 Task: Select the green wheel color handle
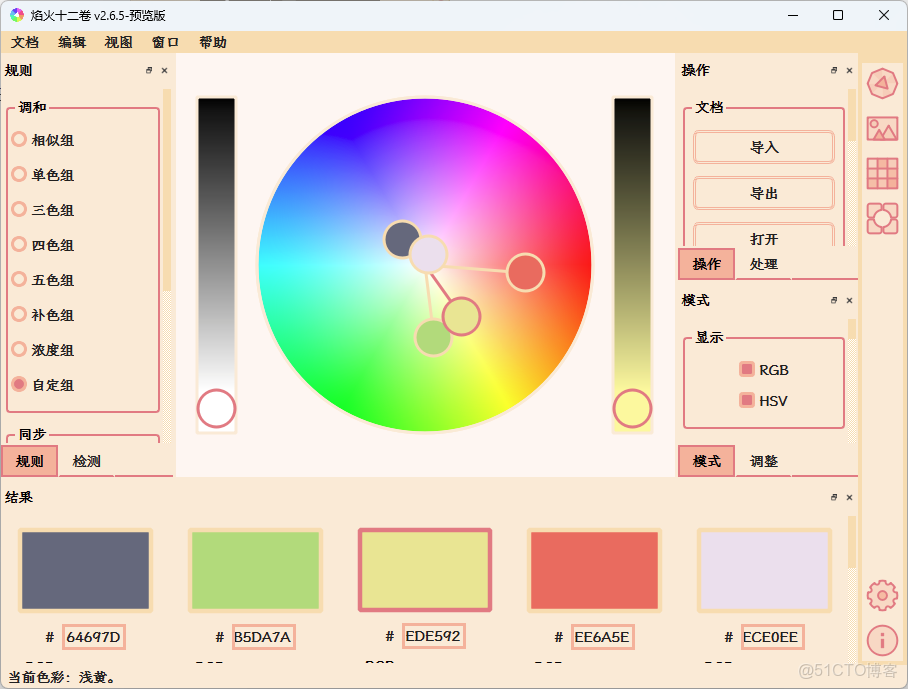click(430, 340)
